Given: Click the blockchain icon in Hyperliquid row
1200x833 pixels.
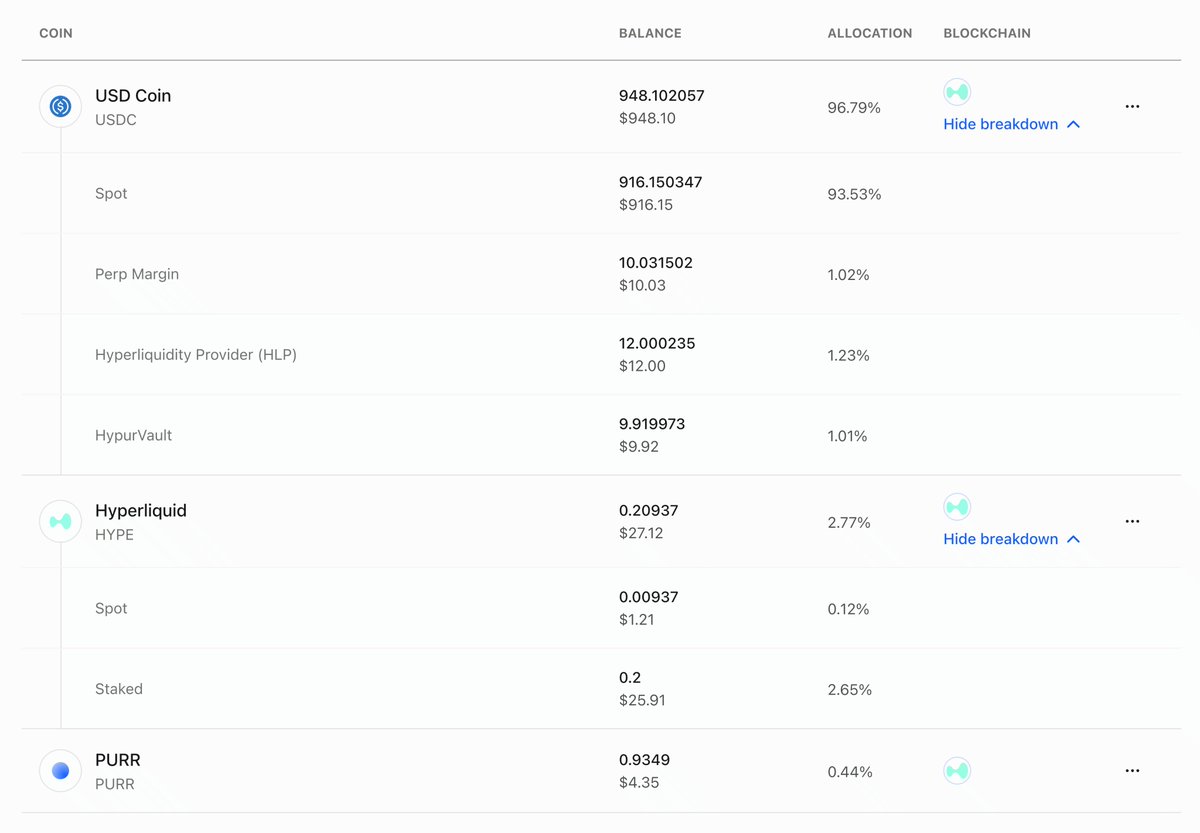Looking at the screenshot, I should pos(957,507).
